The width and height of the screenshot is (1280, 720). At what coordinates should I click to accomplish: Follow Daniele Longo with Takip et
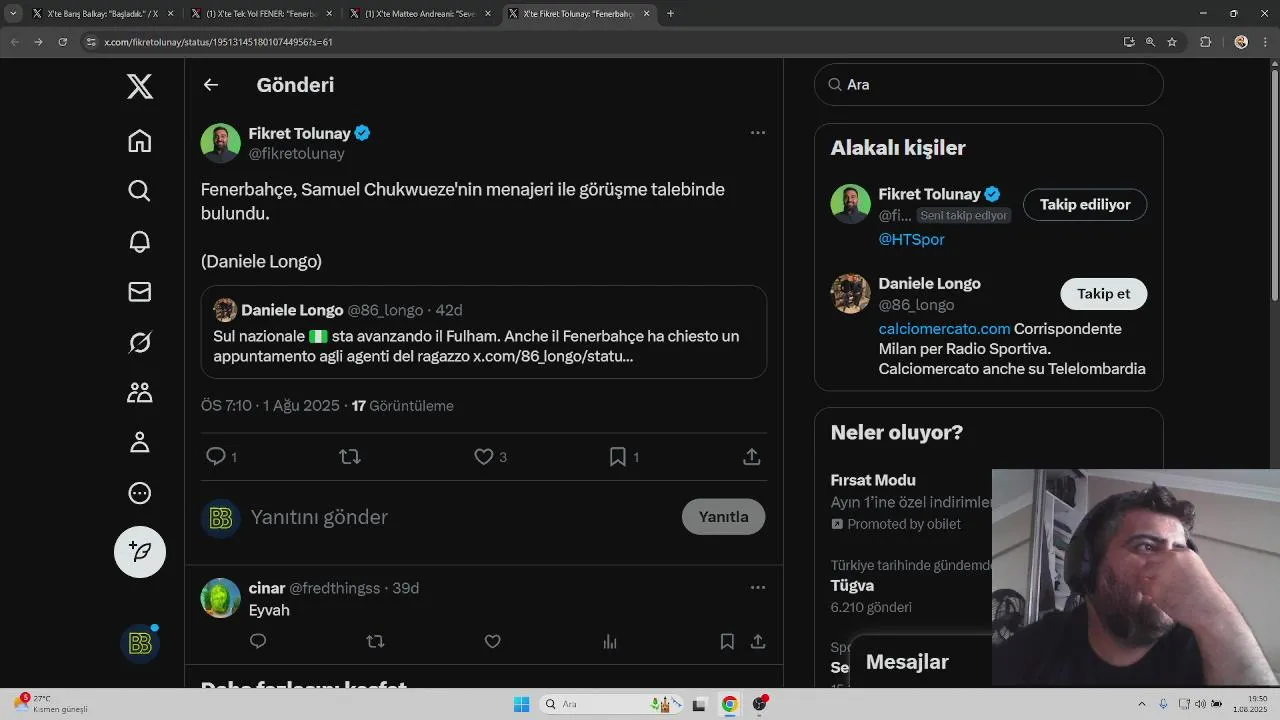click(1103, 294)
